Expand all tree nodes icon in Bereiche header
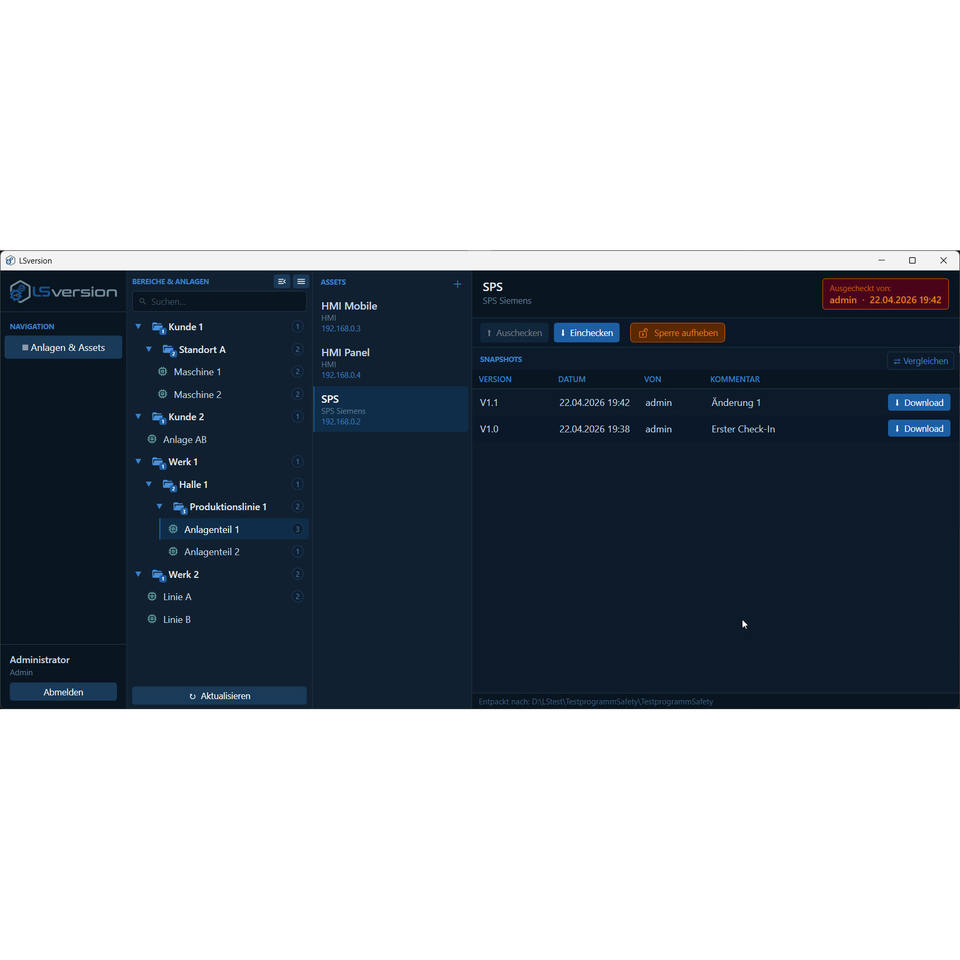Screen dimensions: 960x960 click(x=301, y=282)
